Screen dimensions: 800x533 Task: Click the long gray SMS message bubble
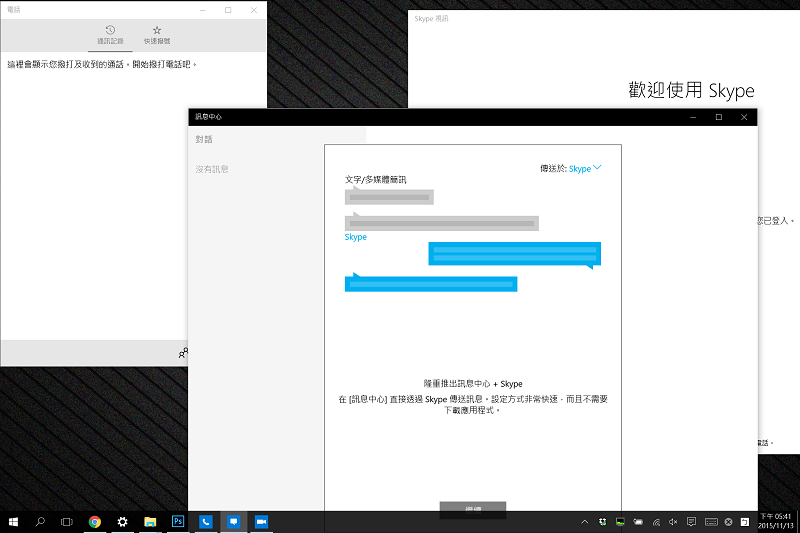tap(442, 222)
